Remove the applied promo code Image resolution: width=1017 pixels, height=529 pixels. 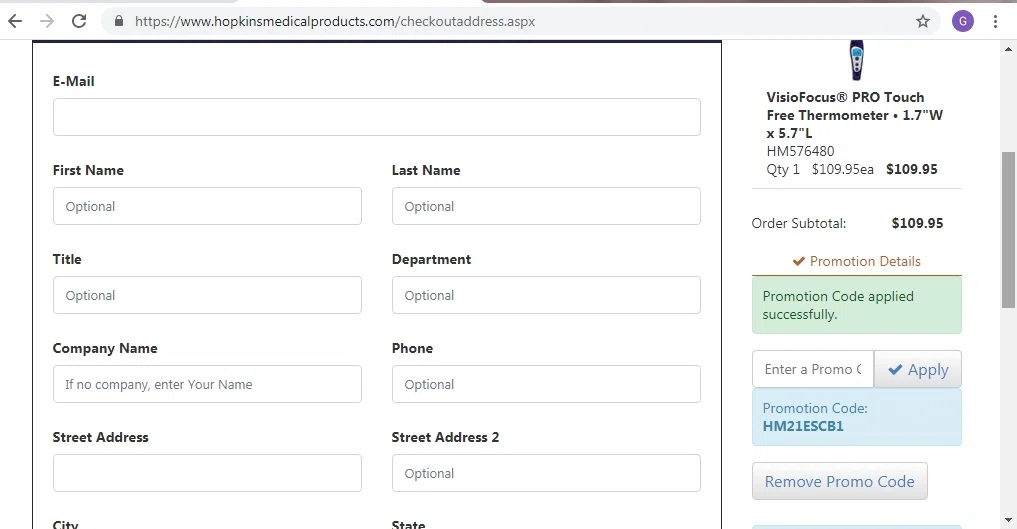[x=839, y=481]
